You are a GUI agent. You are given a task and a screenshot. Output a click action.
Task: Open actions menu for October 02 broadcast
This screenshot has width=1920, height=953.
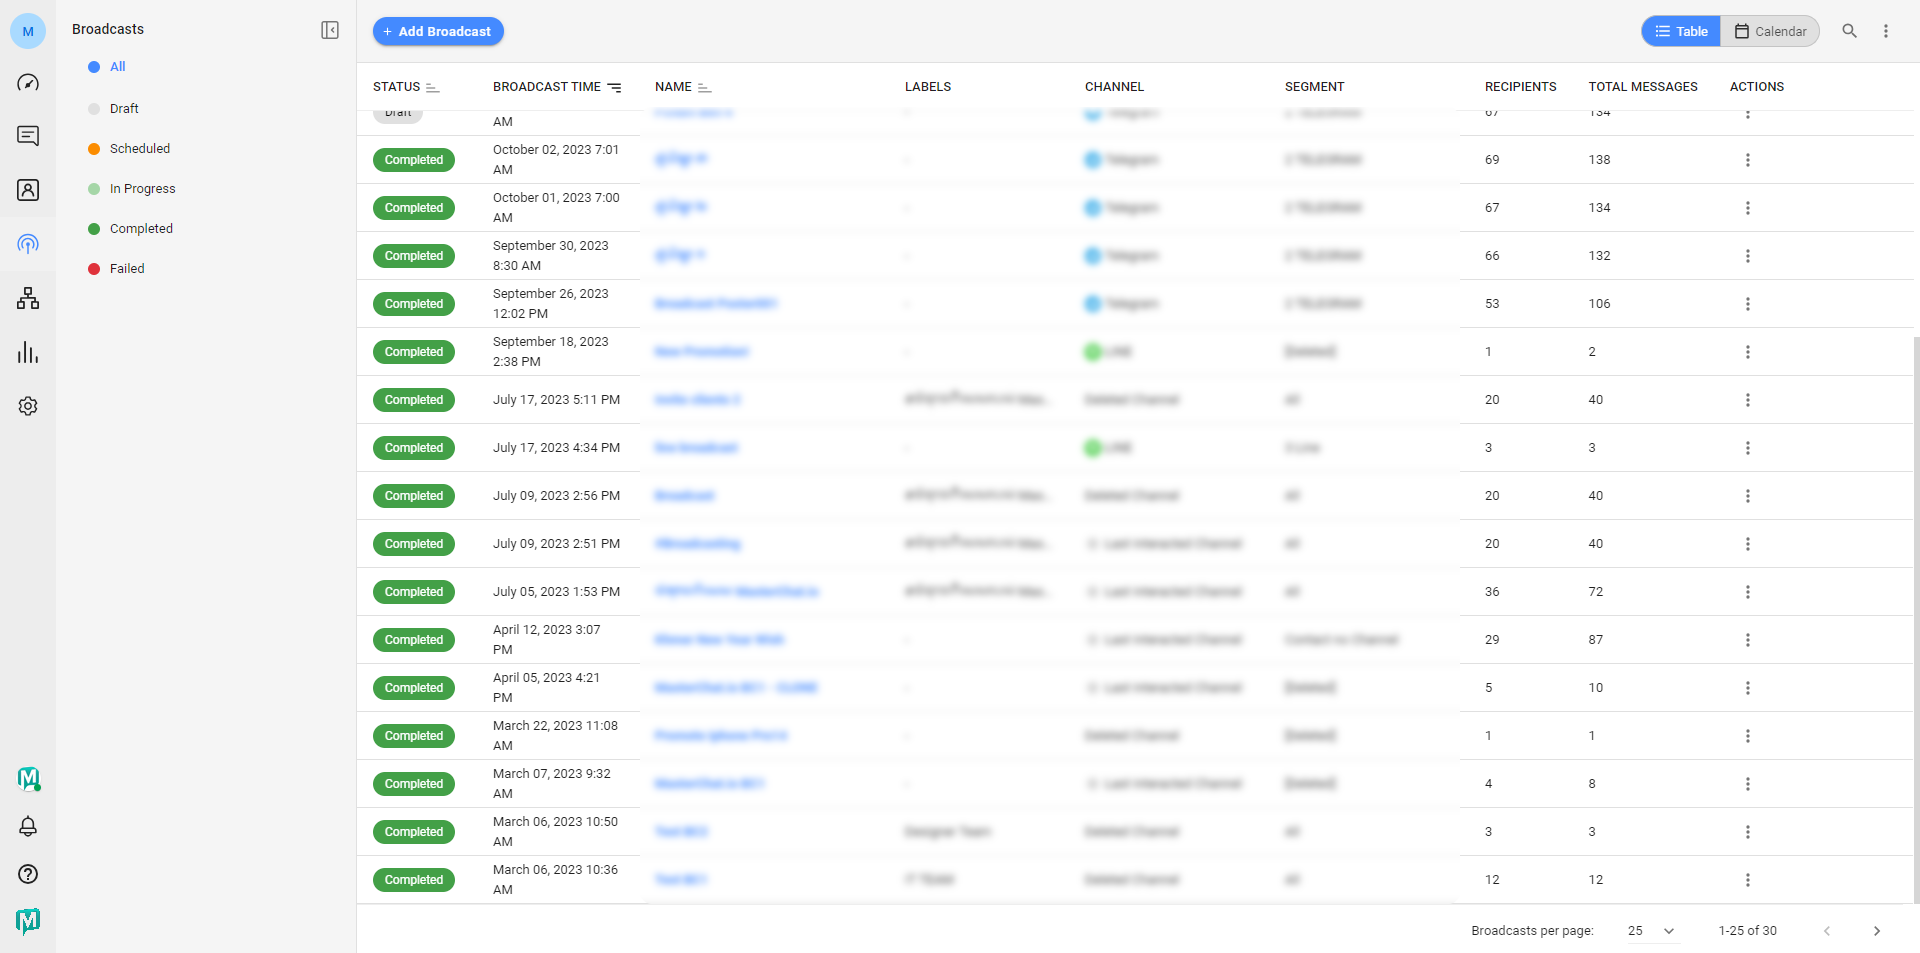(x=1747, y=160)
